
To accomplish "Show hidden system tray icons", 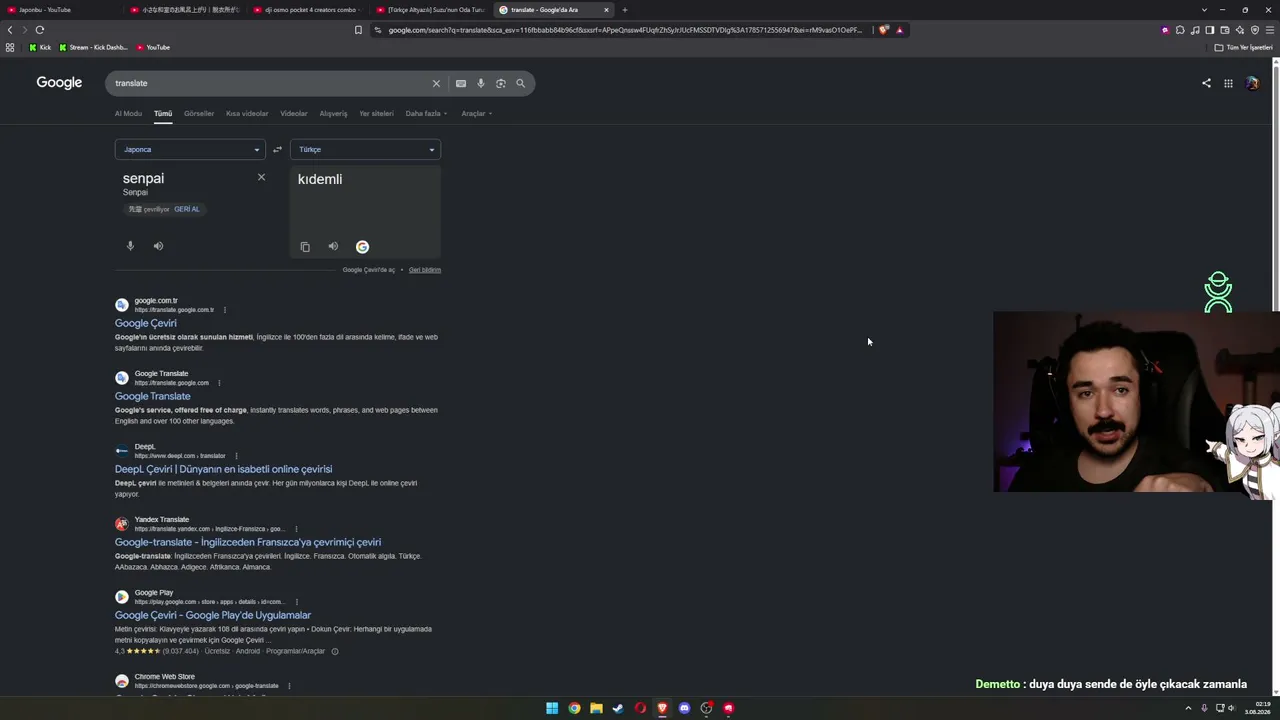I will [1188, 708].
